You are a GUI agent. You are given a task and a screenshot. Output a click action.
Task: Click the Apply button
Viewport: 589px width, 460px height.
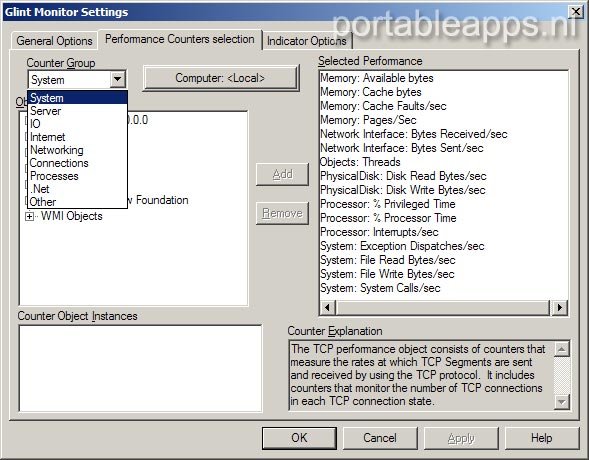tap(461, 438)
